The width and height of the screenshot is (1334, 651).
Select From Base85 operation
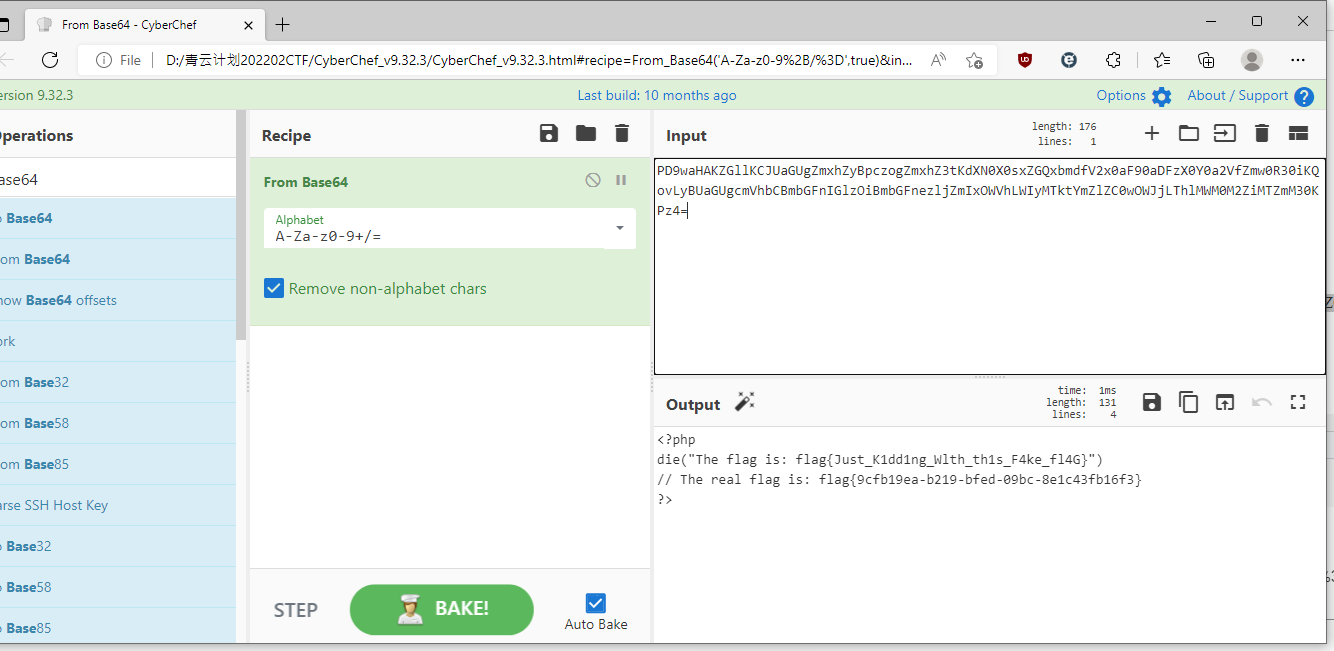click(118, 464)
